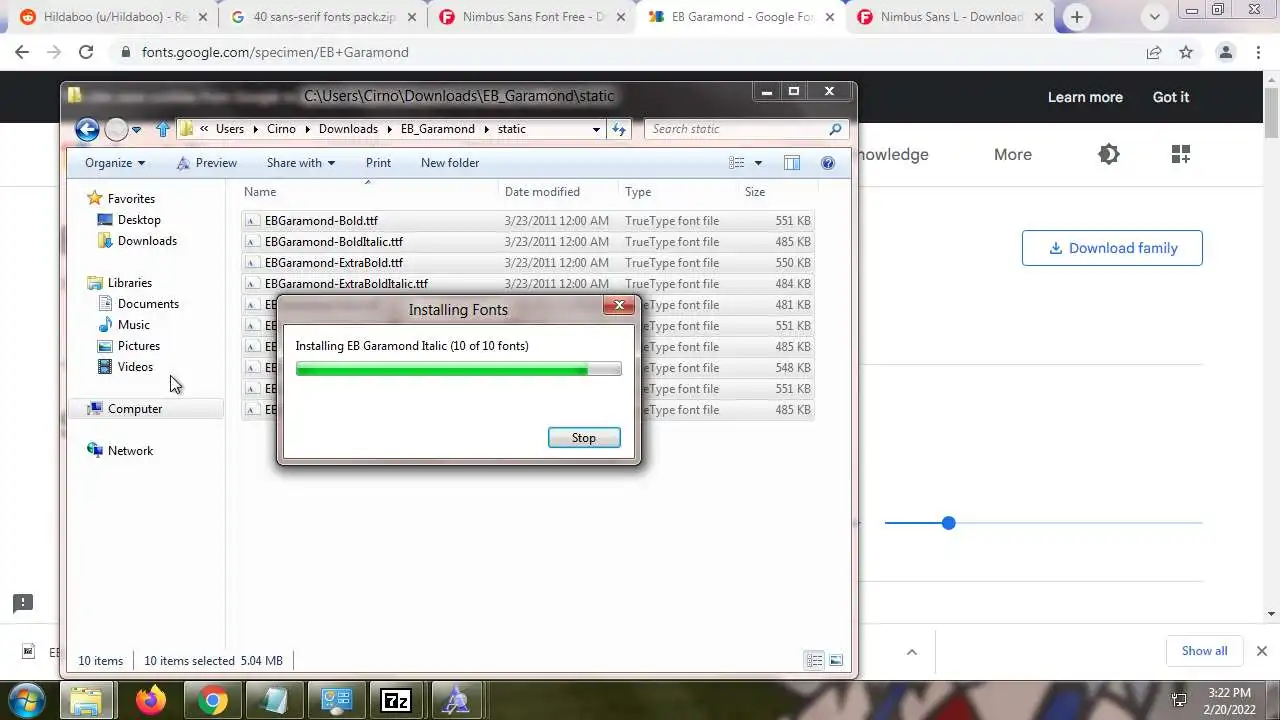Click the font install progress bar
Viewport: 1280px width, 720px height.
(x=458, y=369)
